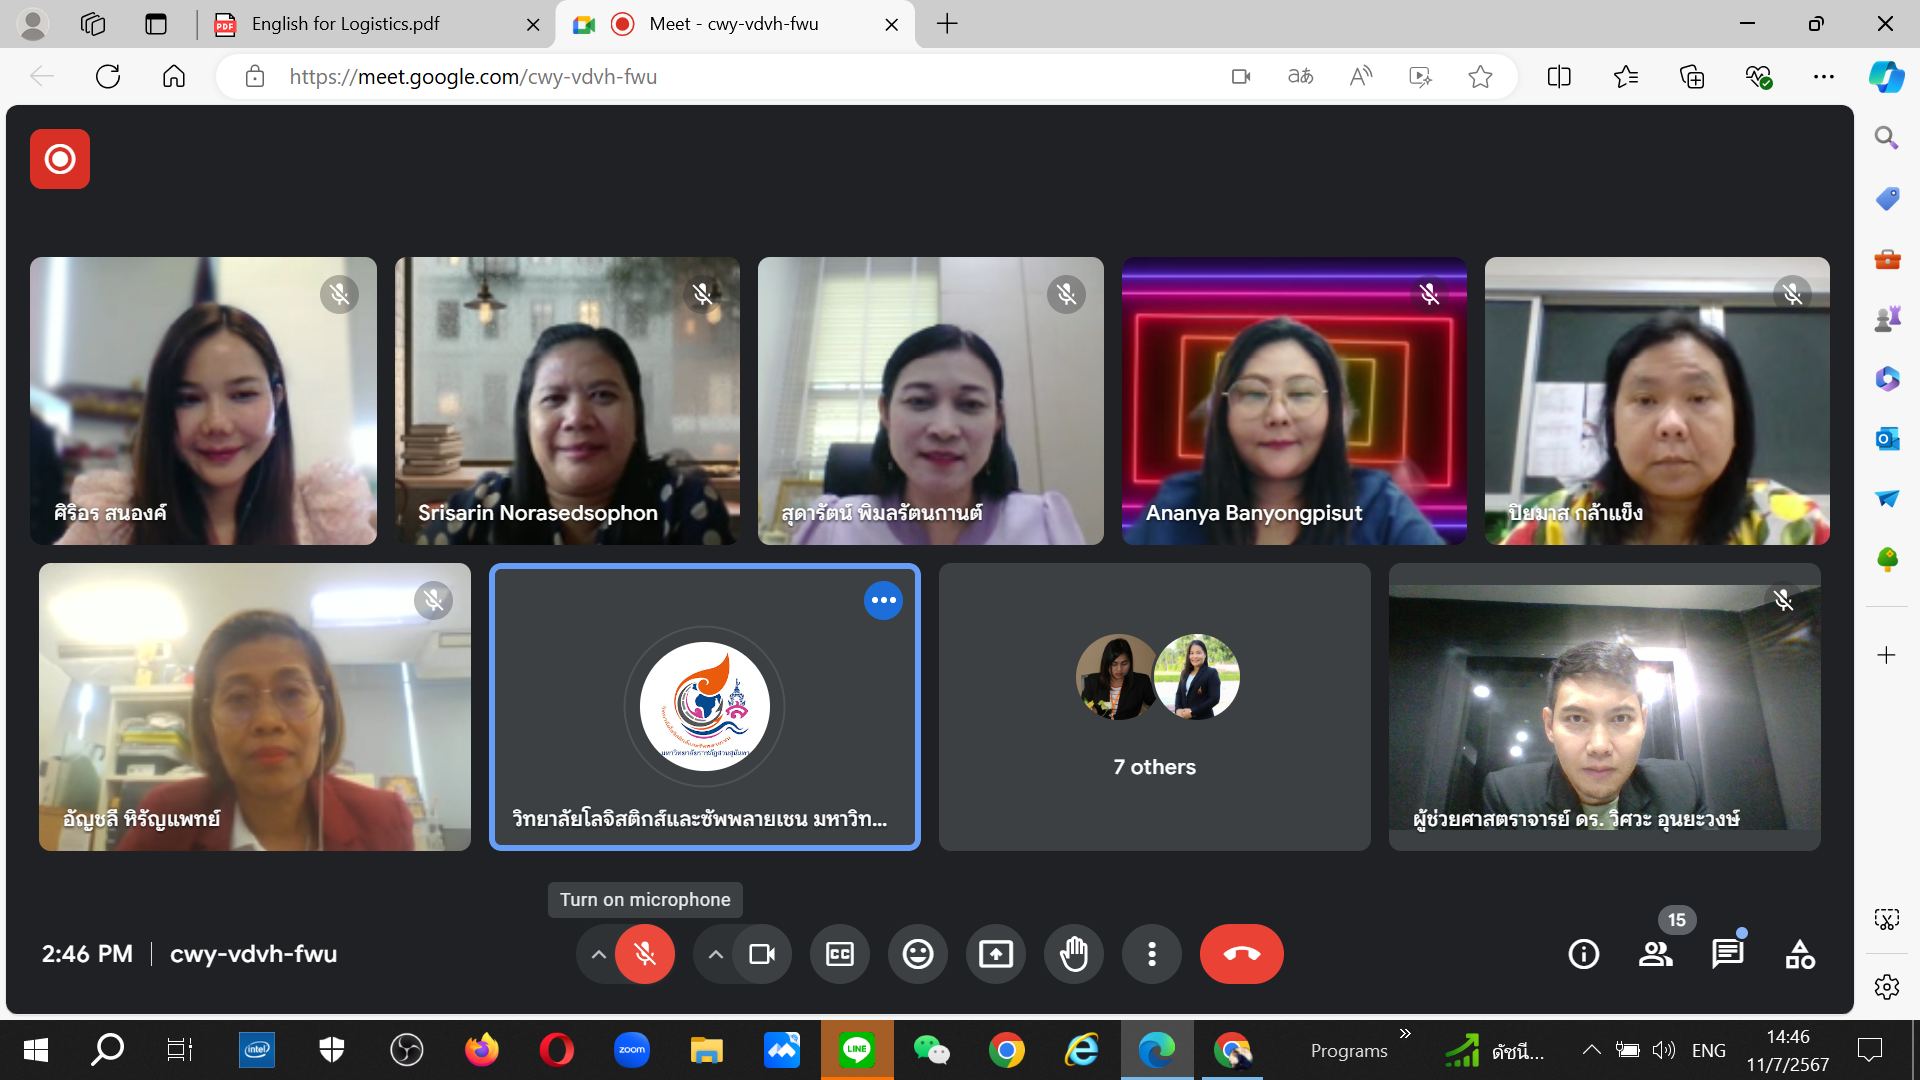Show the people participants list icon
Viewport: 1920px width, 1080px height.
(1655, 954)
